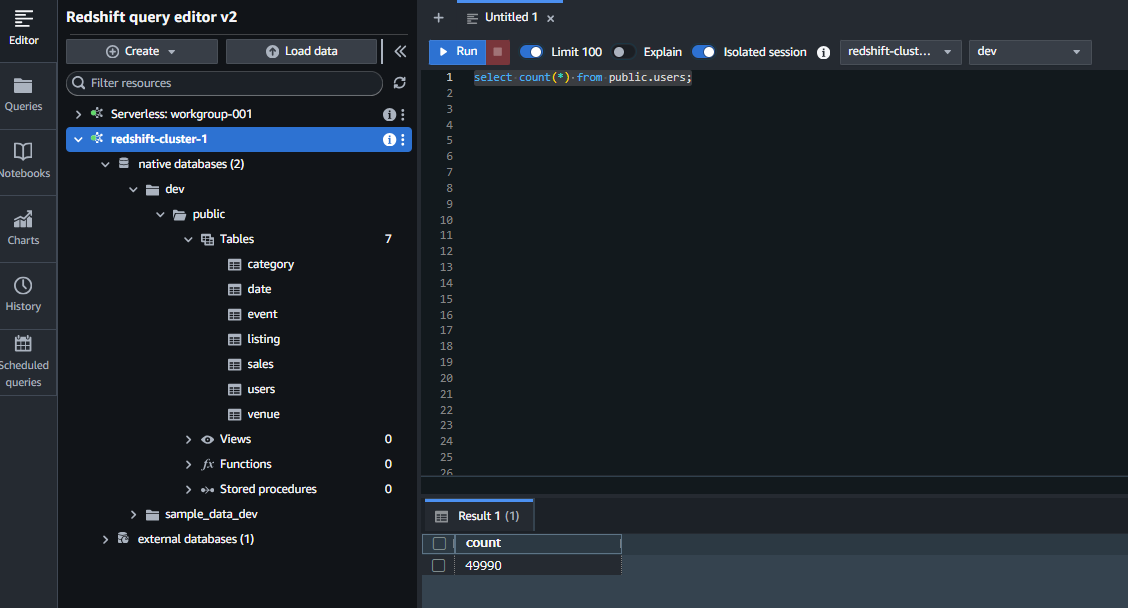
Task: Click the SQL query on line 1
Action: pos(582,78)
